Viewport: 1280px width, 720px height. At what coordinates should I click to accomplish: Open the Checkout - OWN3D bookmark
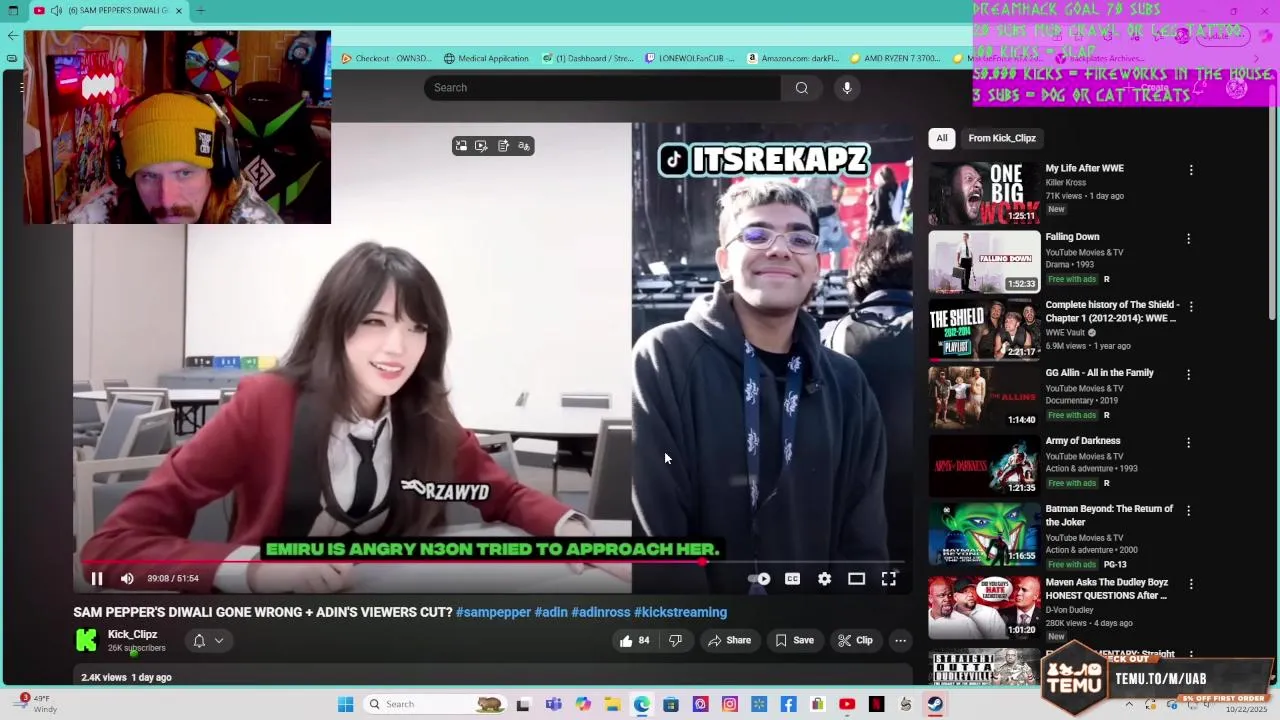point(386,58)
